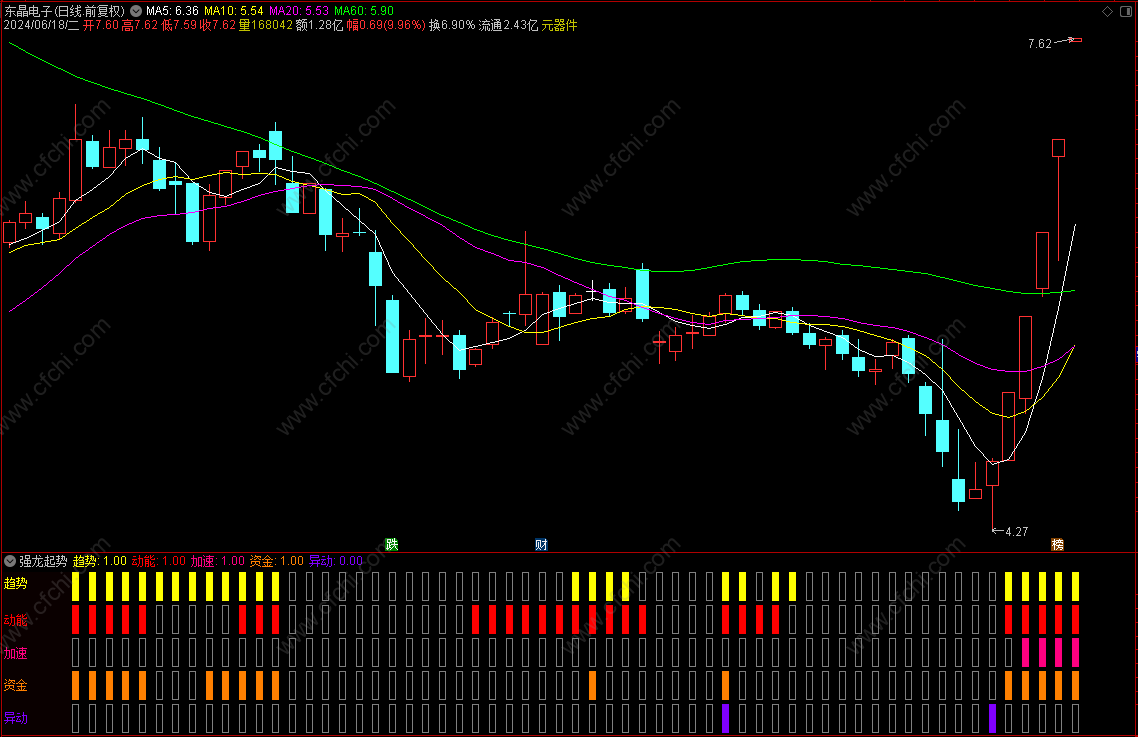Click the volume value 量168042
The image size is (1138, 737).
[x=266, y=25]
